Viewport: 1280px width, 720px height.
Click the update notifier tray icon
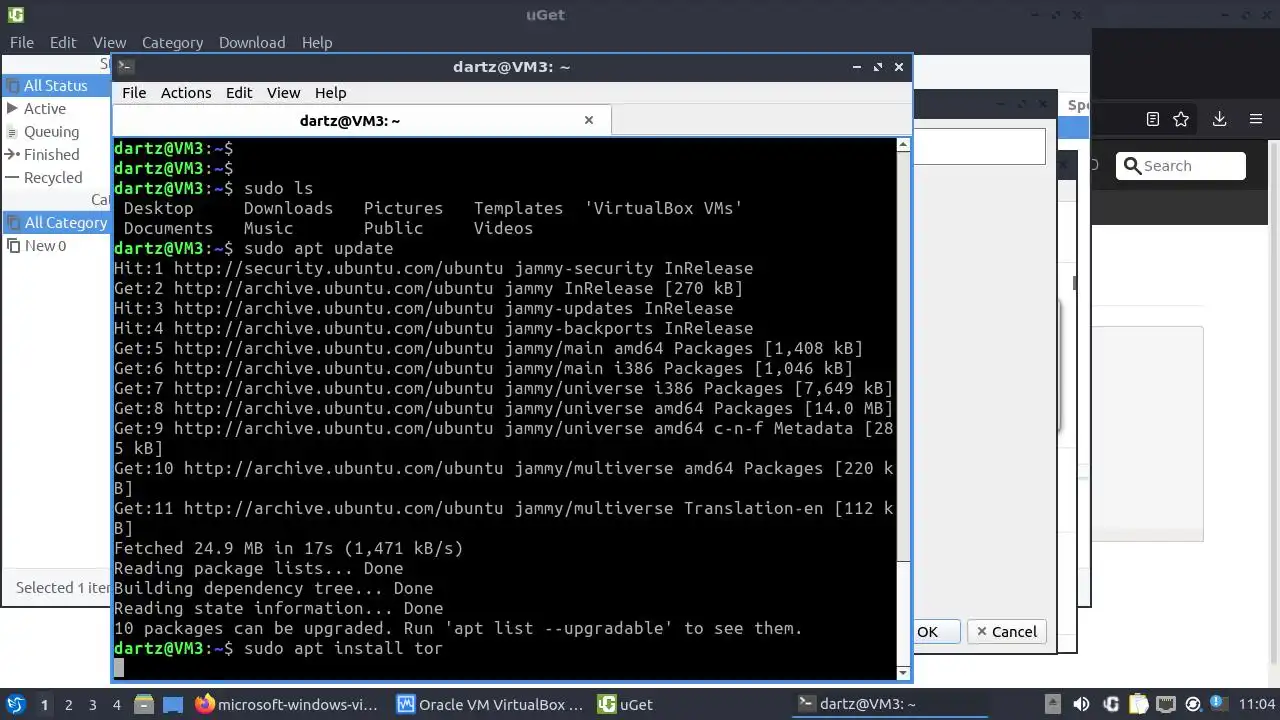coord(1192,704)
